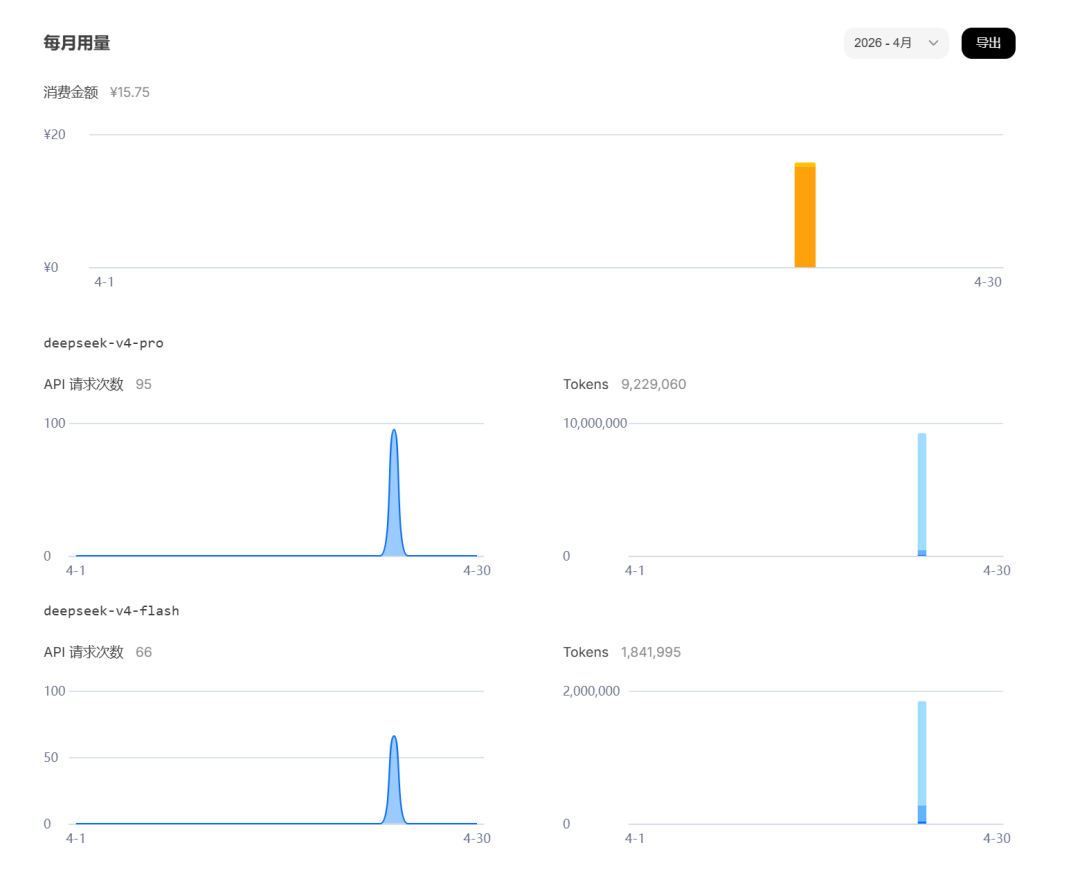
Task: Click the ¥20 axis label on spending chart
Action: pos(54,134)
